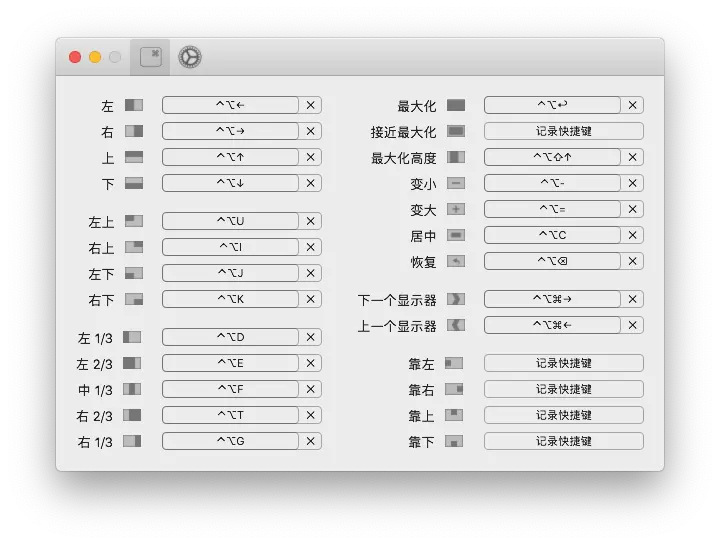Select the keyboard shortcuts tab in toolbar
Viewport: 720px width, 545px height.
(x=150, y=57)
